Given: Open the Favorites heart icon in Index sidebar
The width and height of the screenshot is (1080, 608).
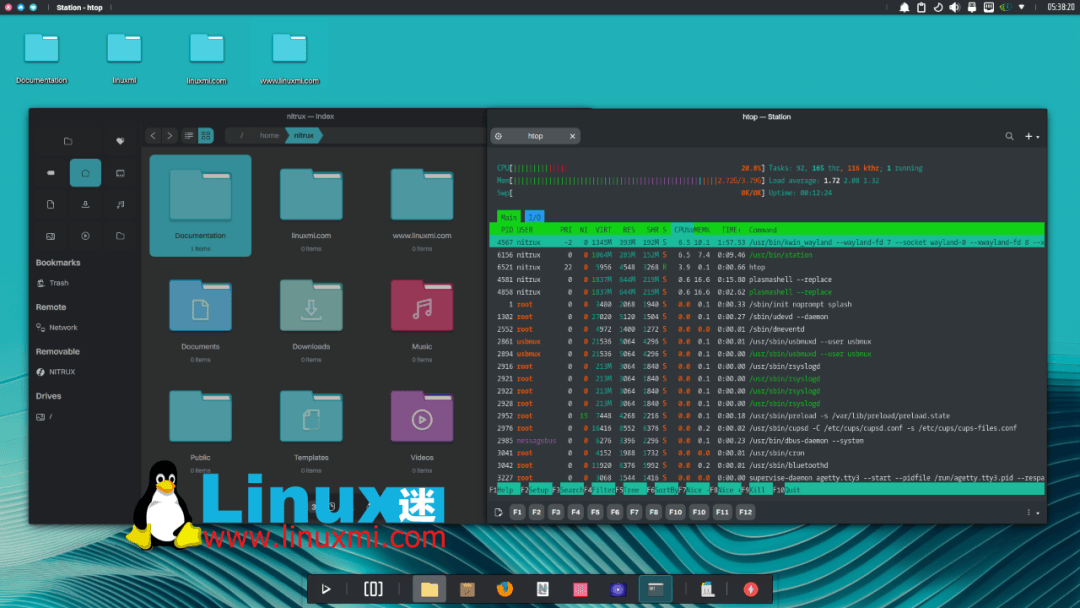Looking at the screenshot, I should 120,141.
